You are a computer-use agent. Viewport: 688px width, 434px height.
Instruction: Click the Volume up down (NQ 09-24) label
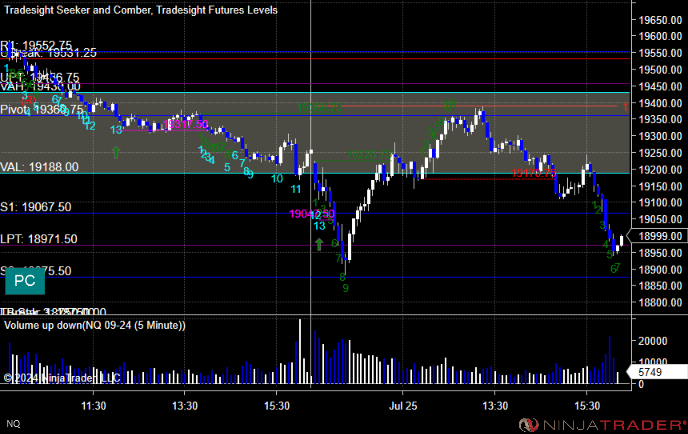[95, 325]
